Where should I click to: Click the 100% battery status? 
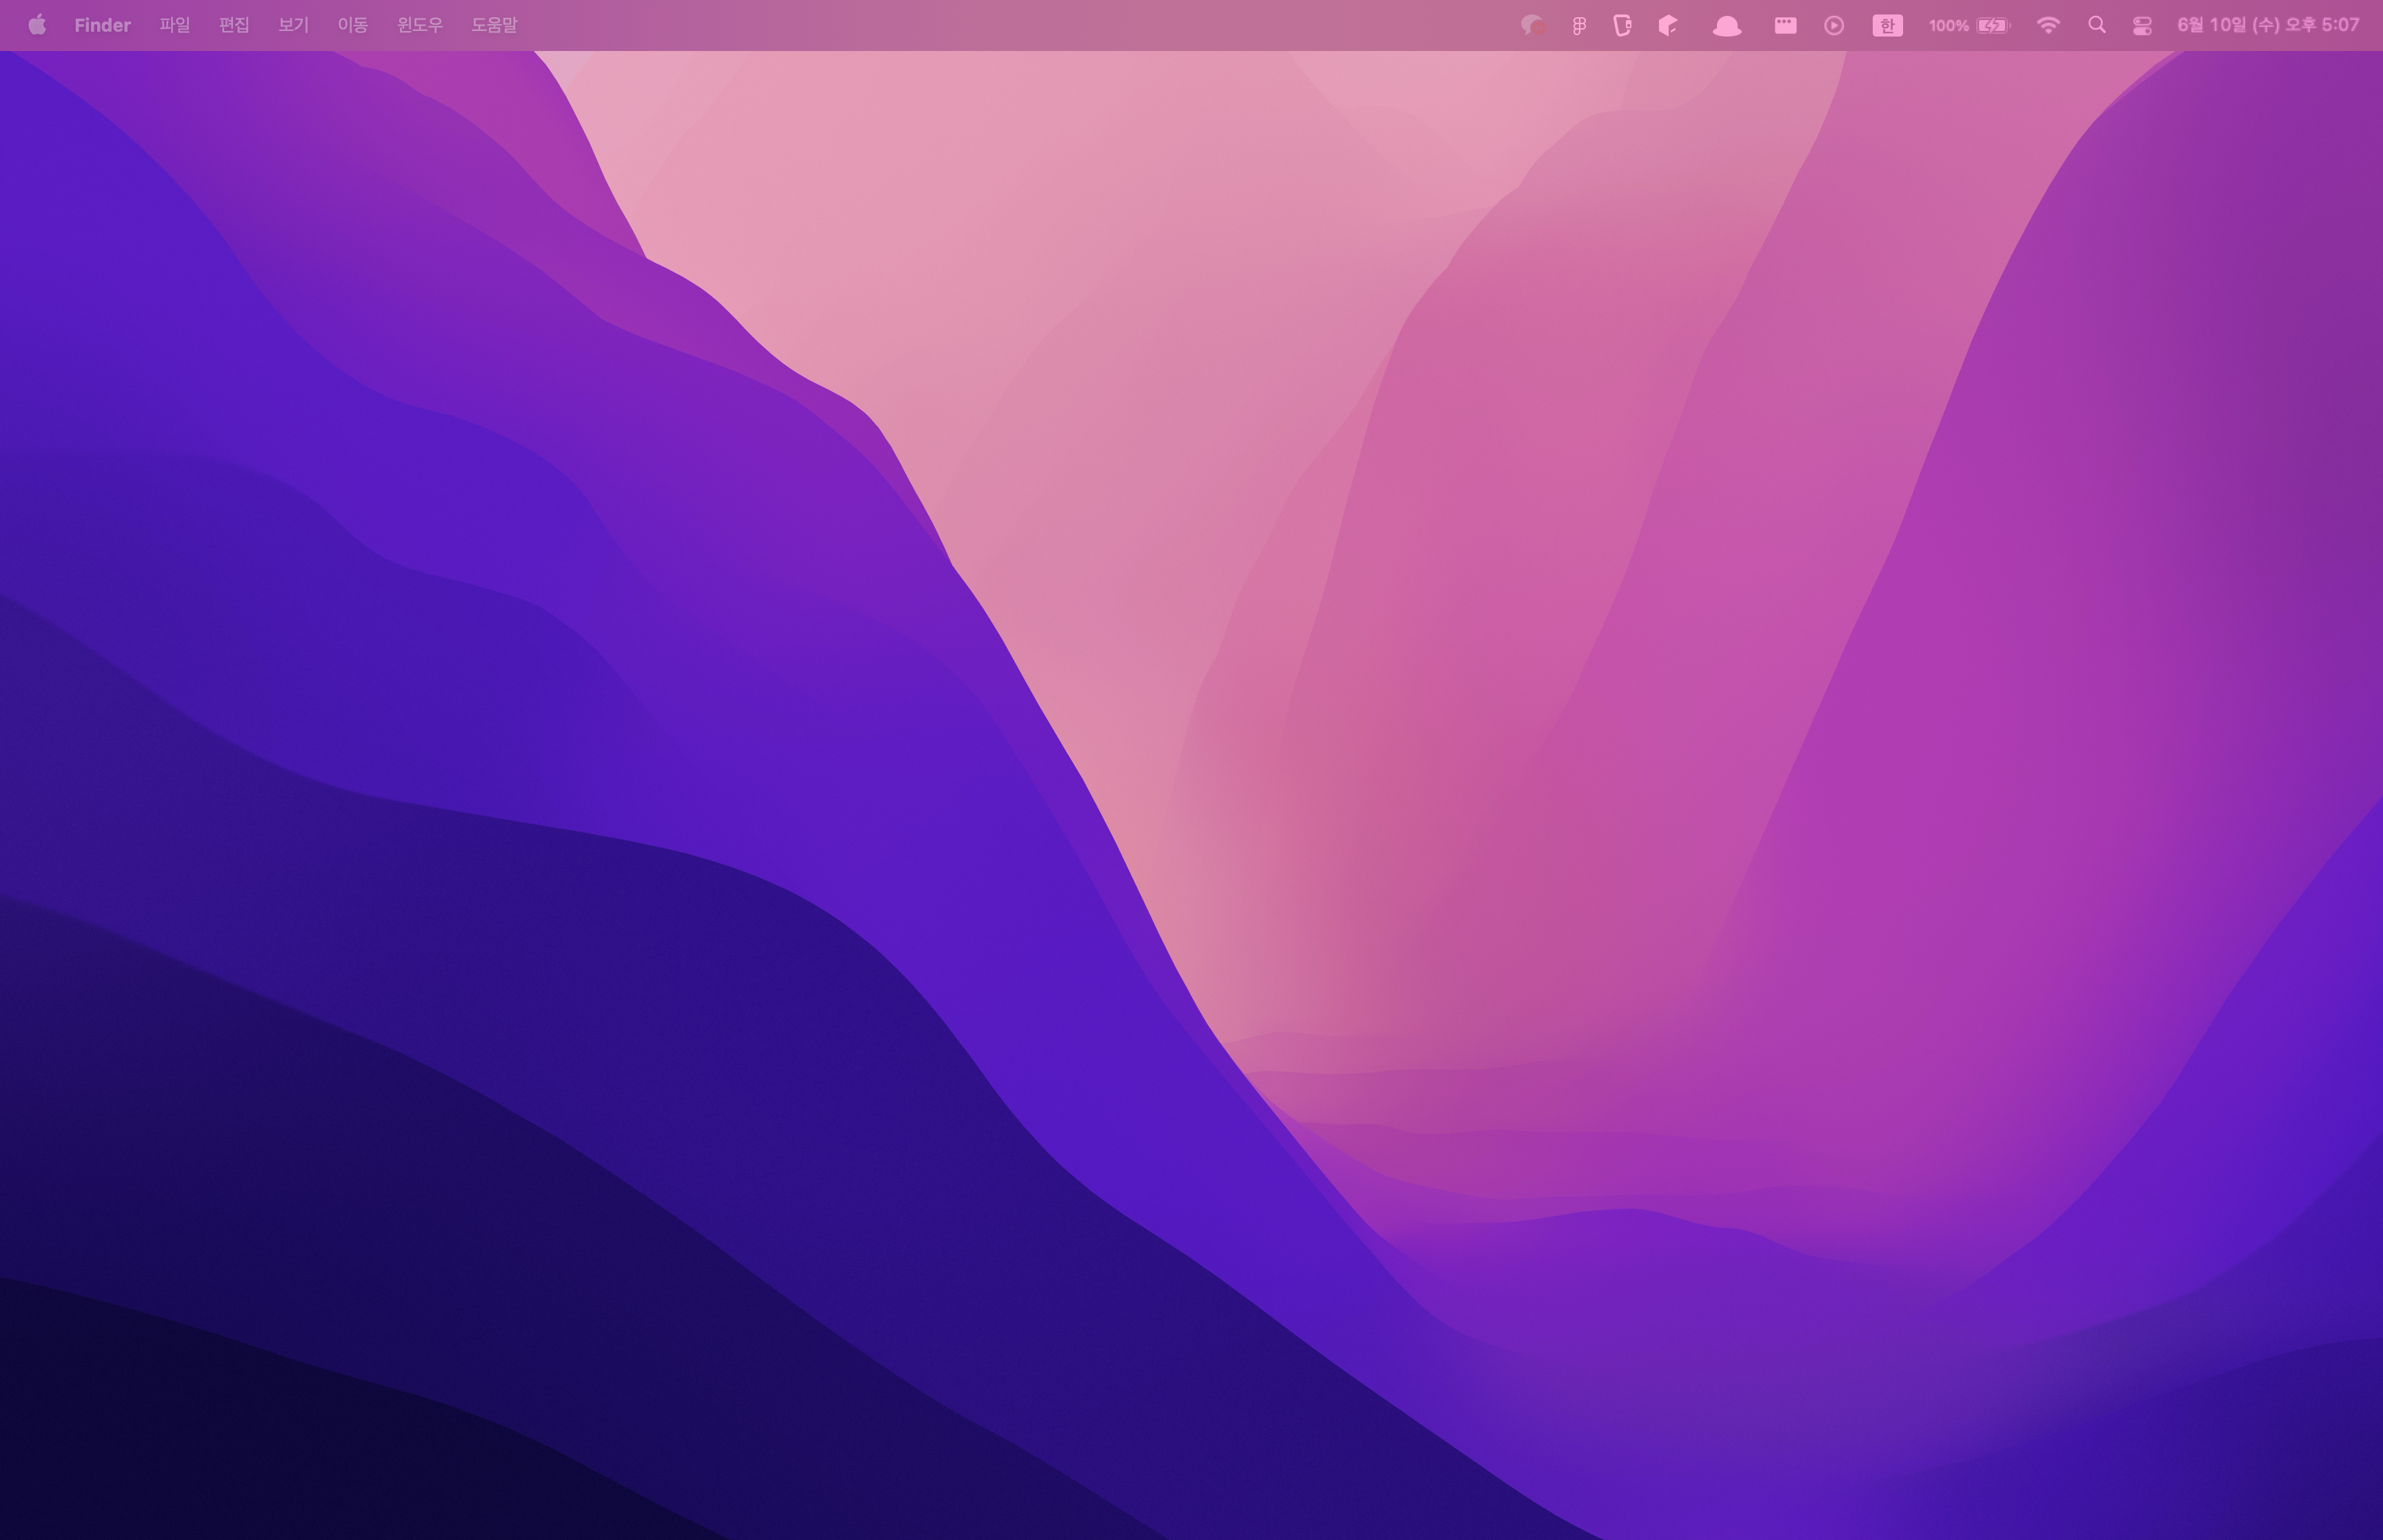tap(1969, 26)
